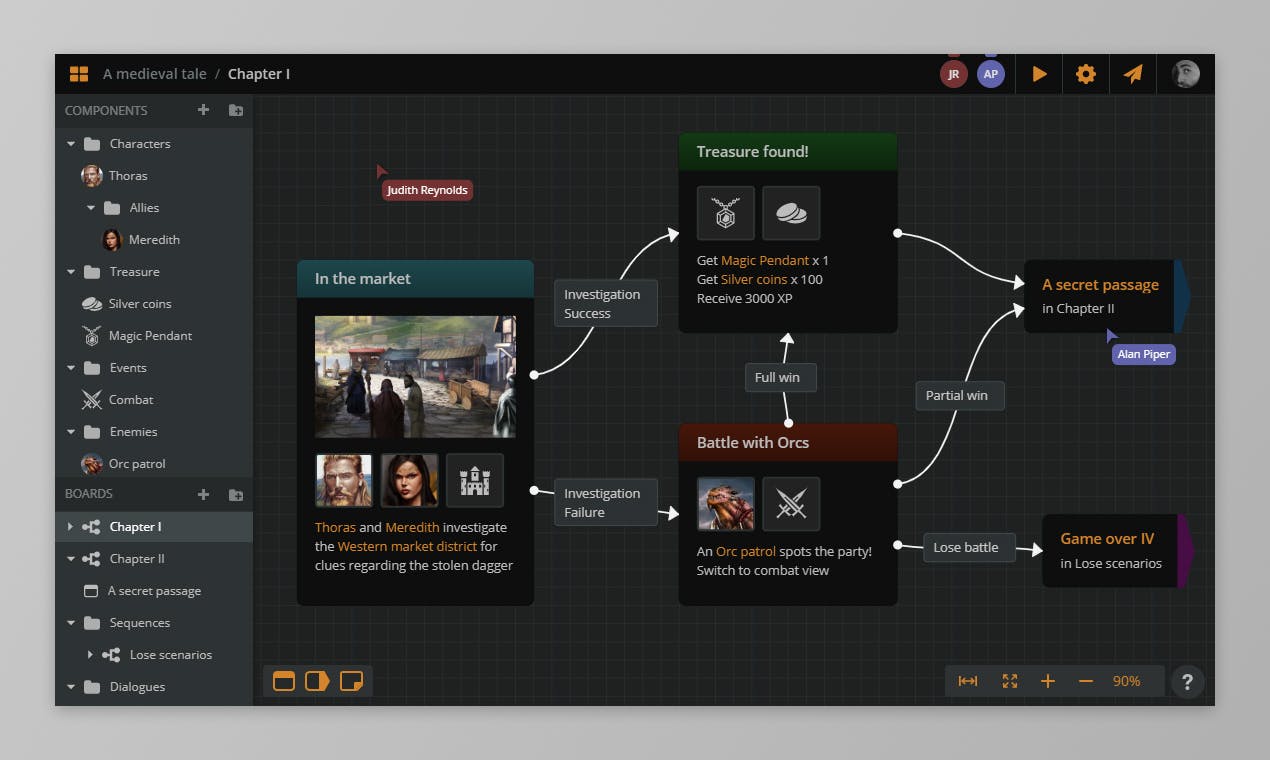The height and width of the screenshot is (760, 1270).
Task: Open the four-square dashboard icon
Action: click(x=79, y=74)
